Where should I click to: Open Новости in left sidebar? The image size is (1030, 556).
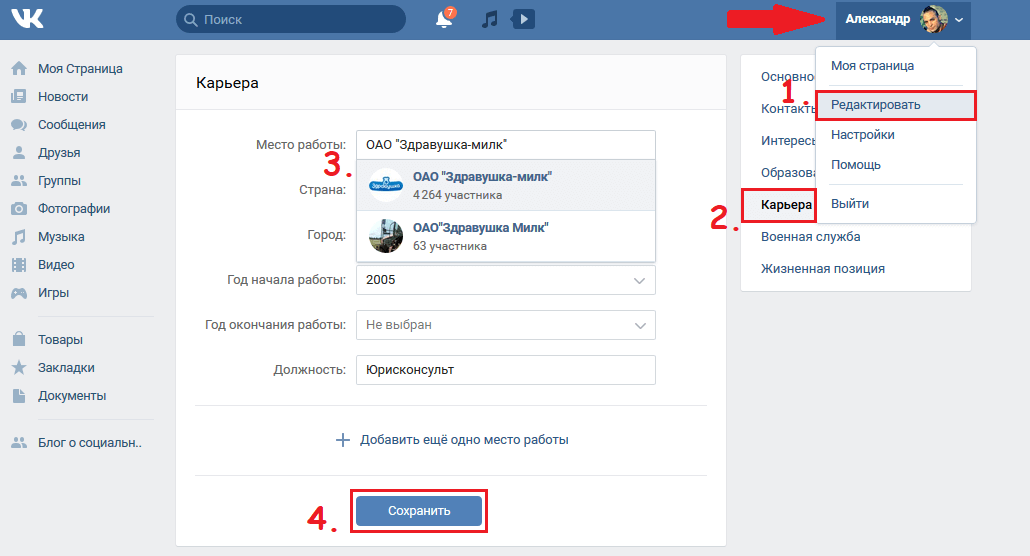[x=63, y=97]
